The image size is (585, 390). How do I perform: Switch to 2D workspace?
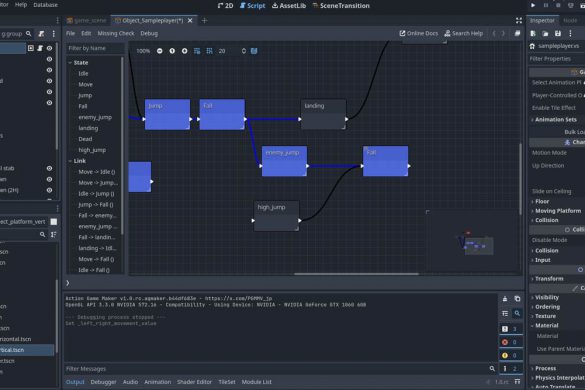tap(225, 6)
